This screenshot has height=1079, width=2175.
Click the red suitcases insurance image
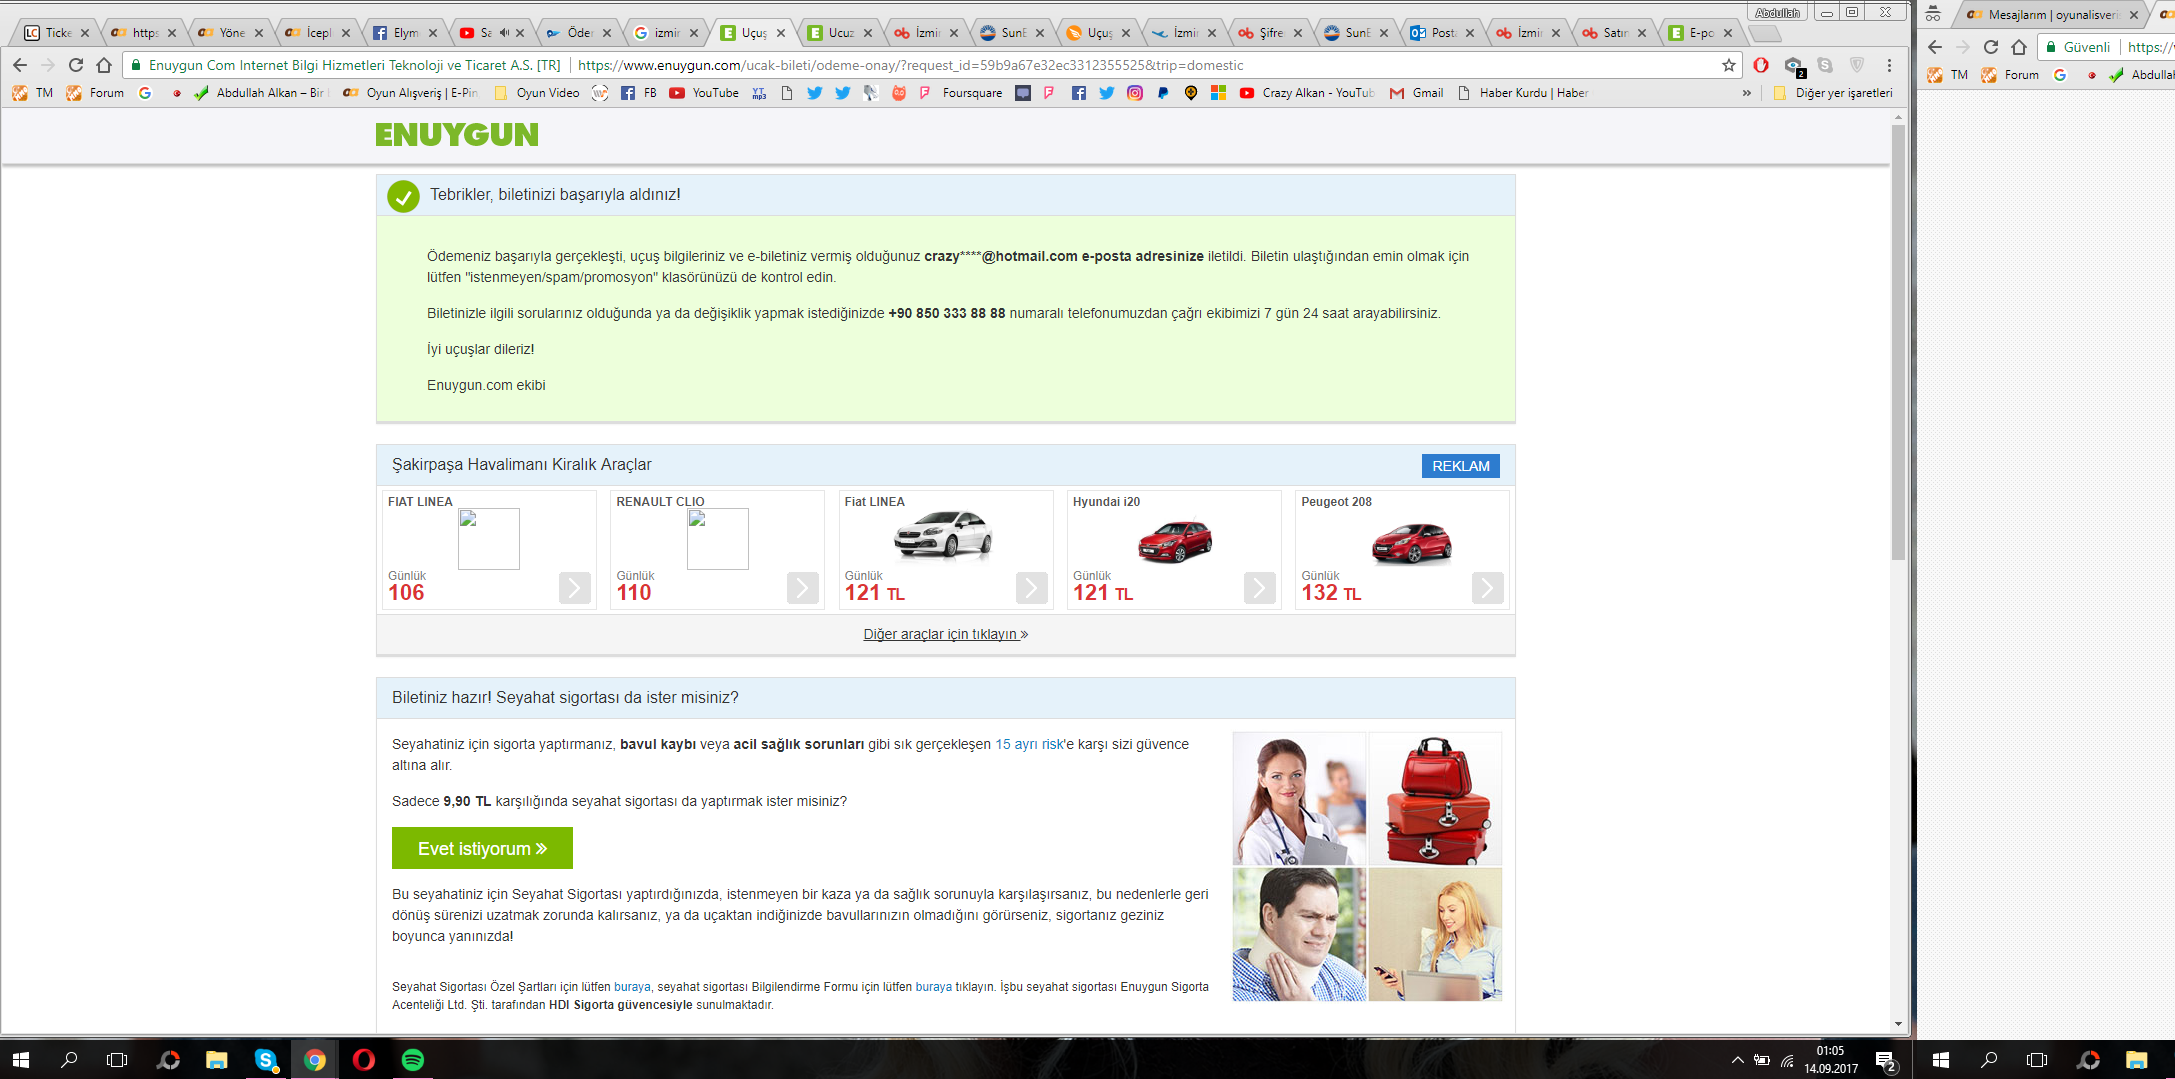pyautogui.click(x=1435, y=799)
